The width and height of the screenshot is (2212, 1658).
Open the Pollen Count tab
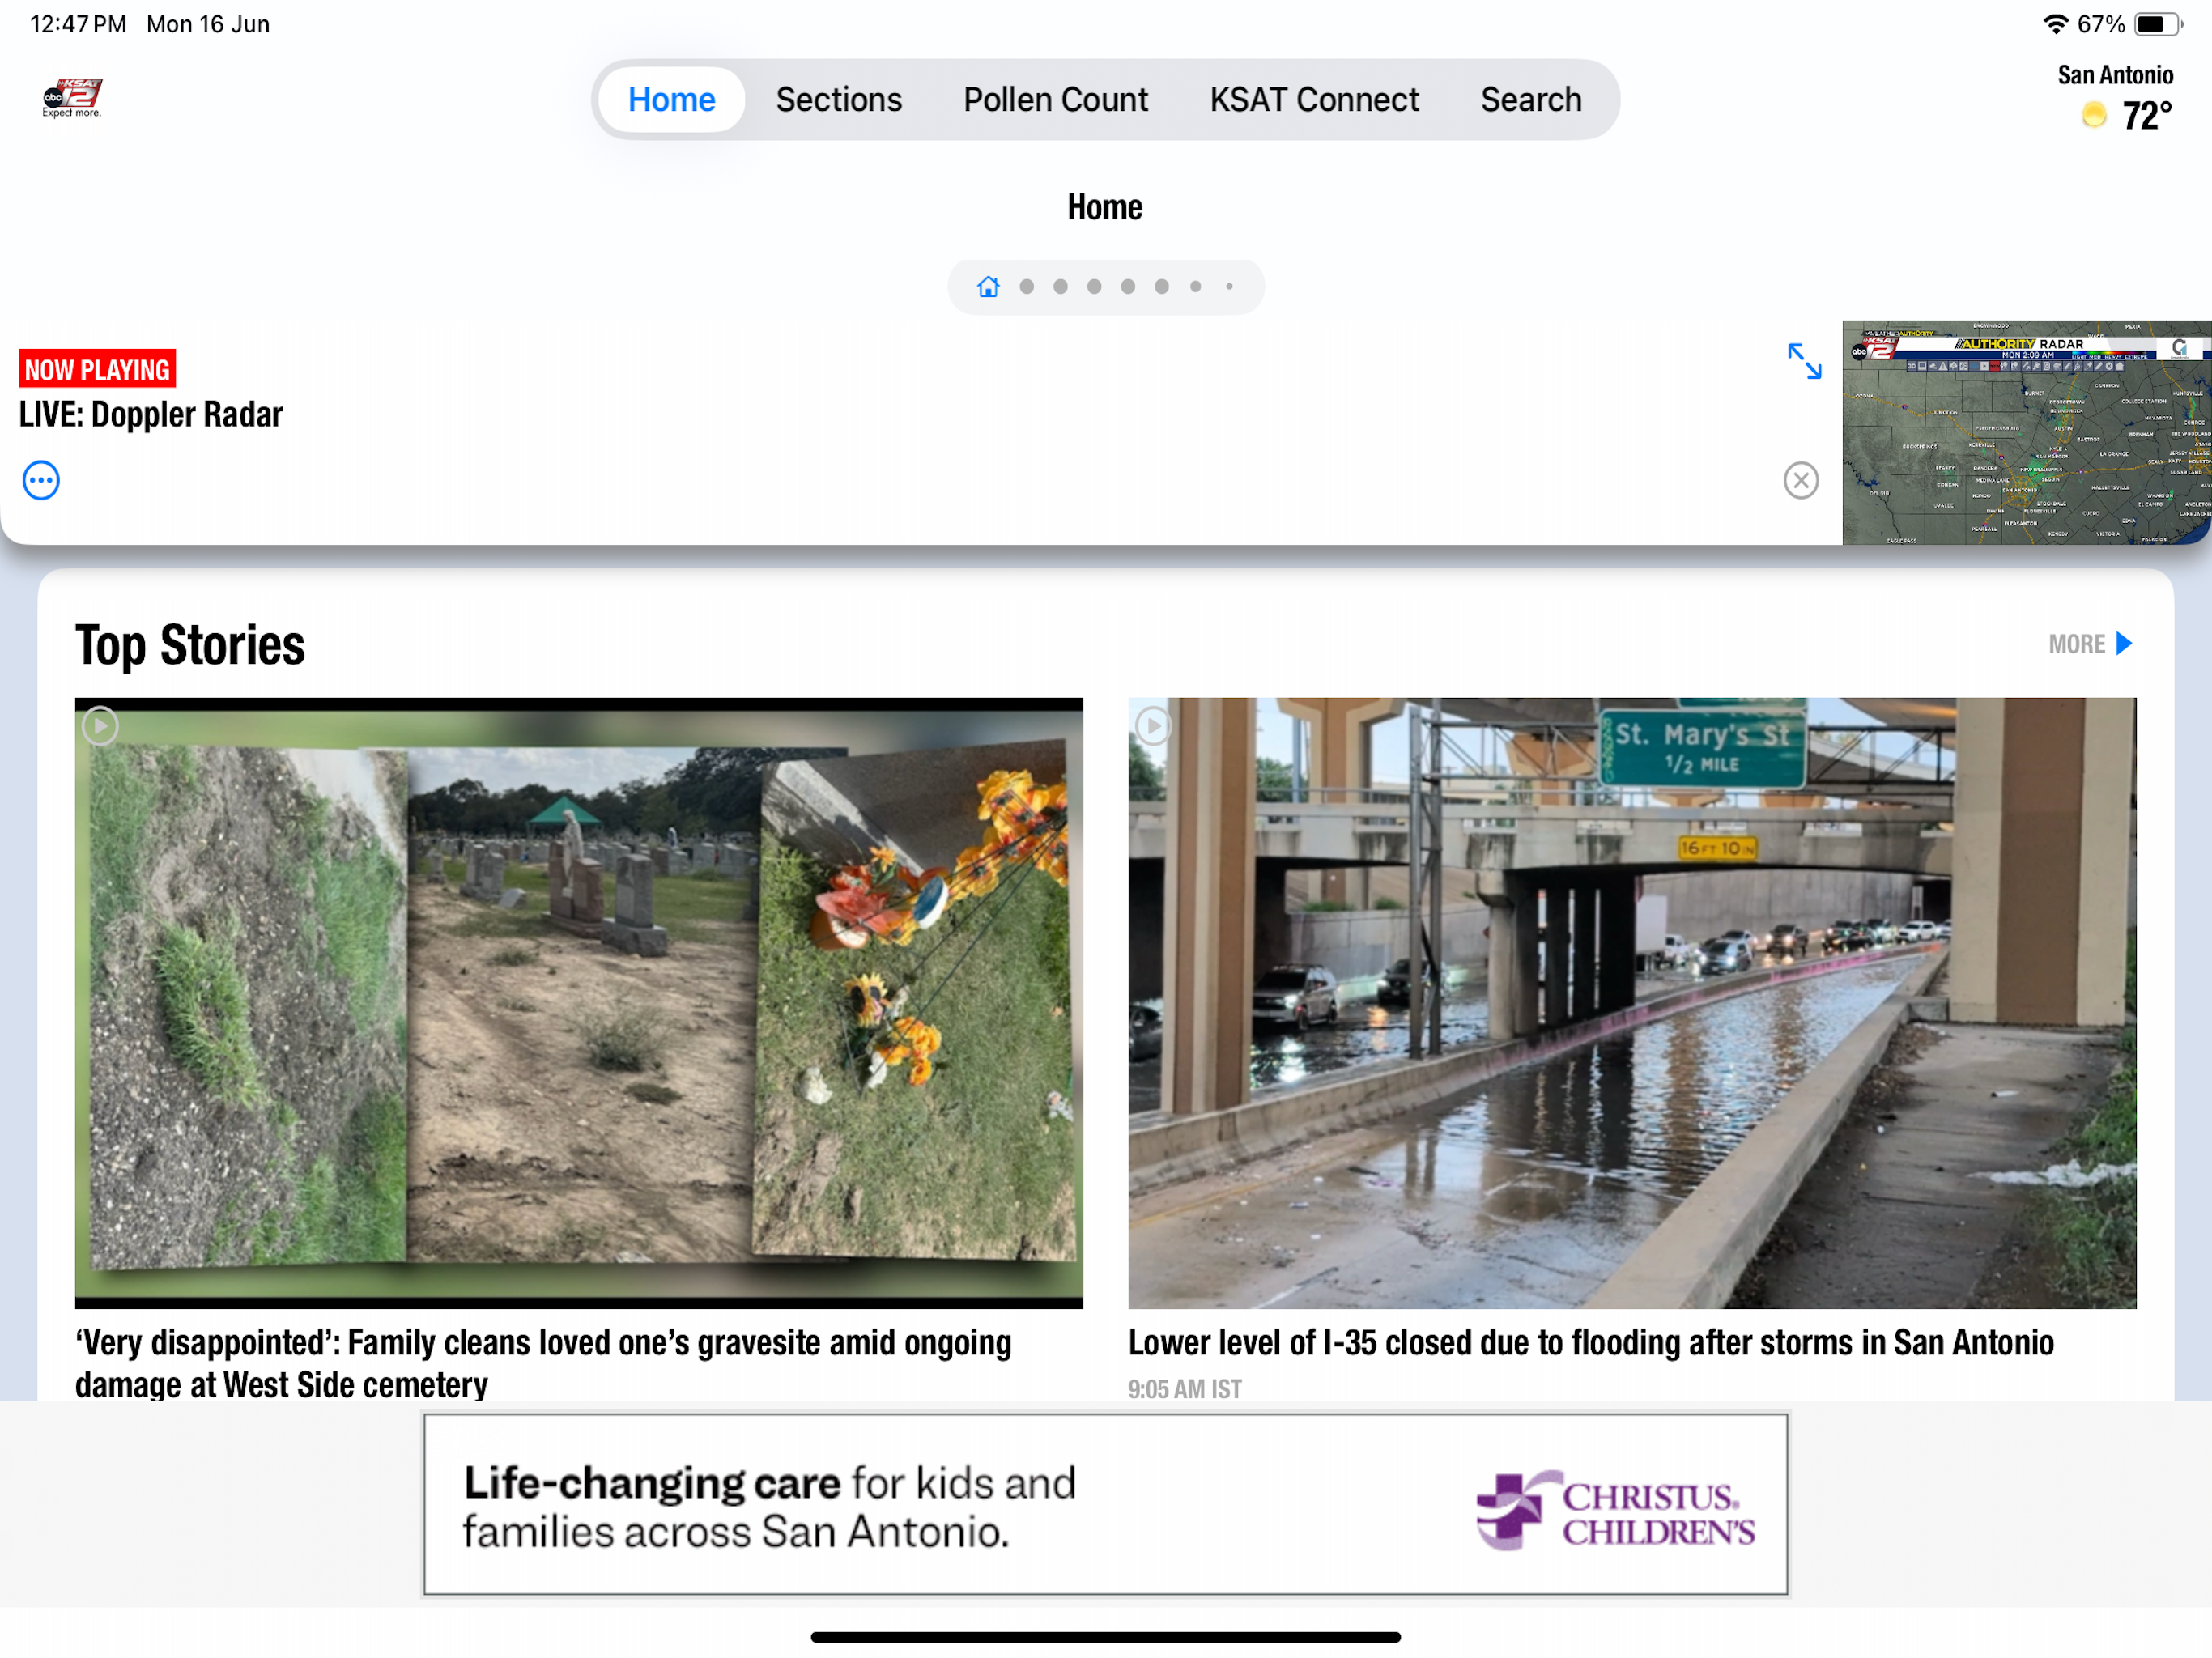1055,100
